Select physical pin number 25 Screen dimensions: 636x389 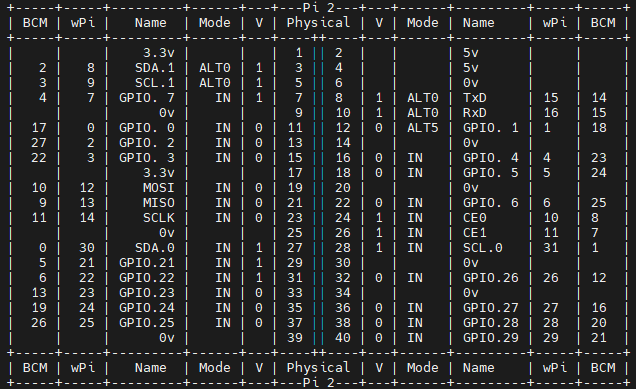click(295, 233)
